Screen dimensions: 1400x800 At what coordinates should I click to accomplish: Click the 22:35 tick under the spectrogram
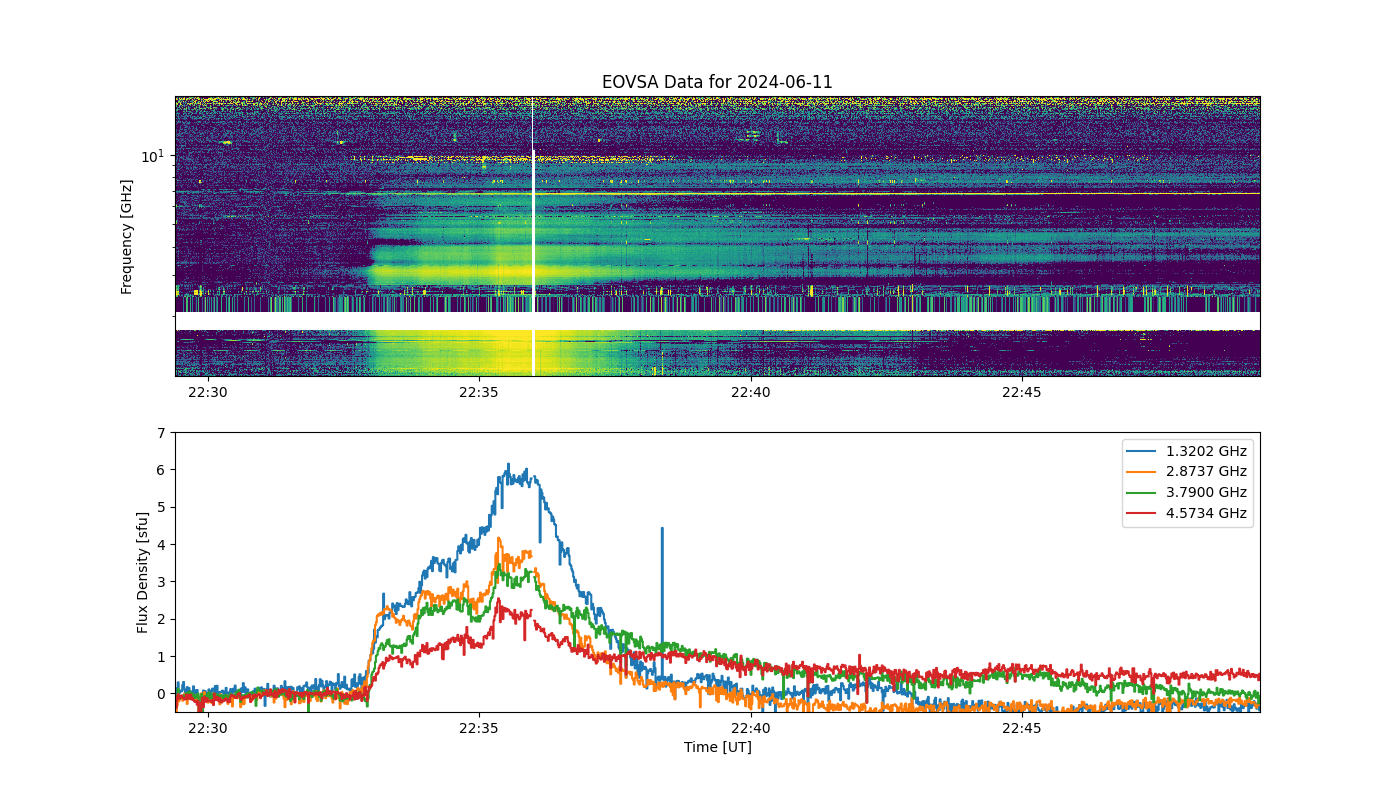click(479, 392)
